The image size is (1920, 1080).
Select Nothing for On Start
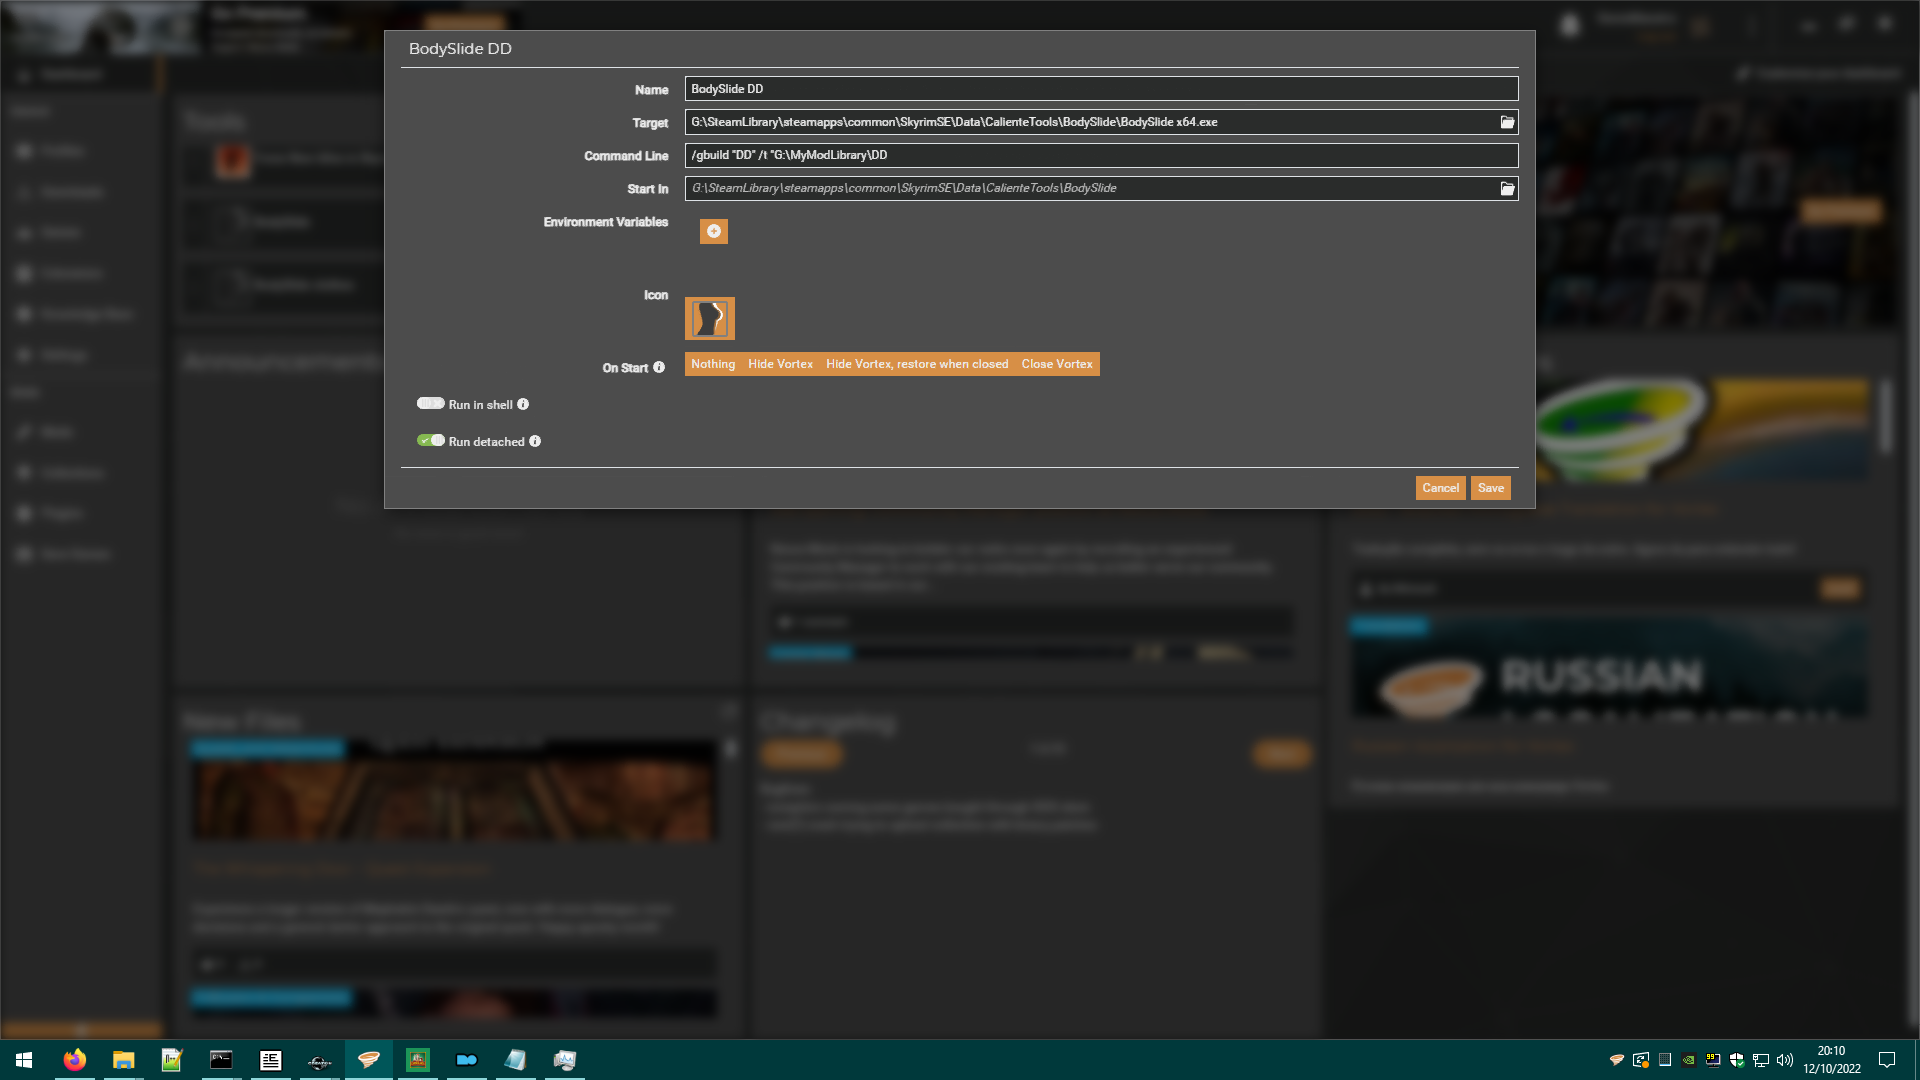(x=713, y=364)
